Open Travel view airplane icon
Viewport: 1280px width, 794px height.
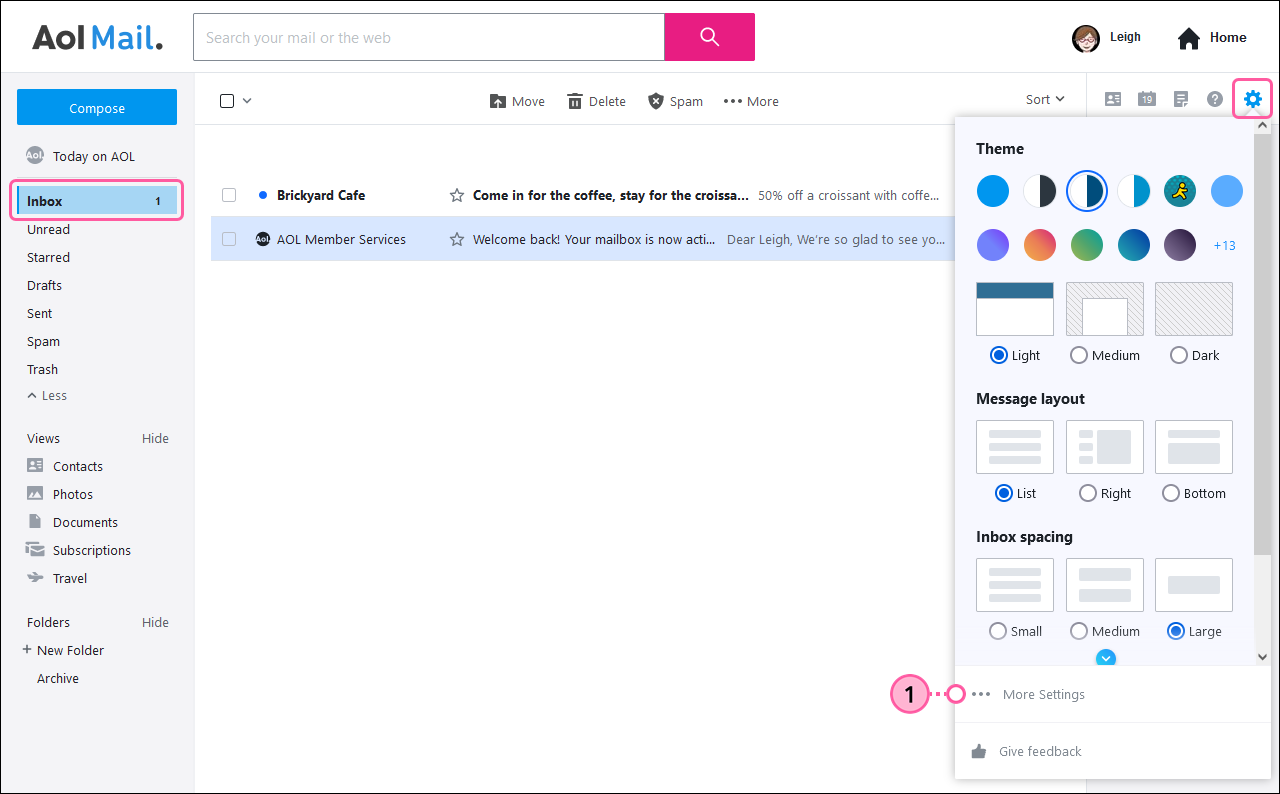pos(35,577)
